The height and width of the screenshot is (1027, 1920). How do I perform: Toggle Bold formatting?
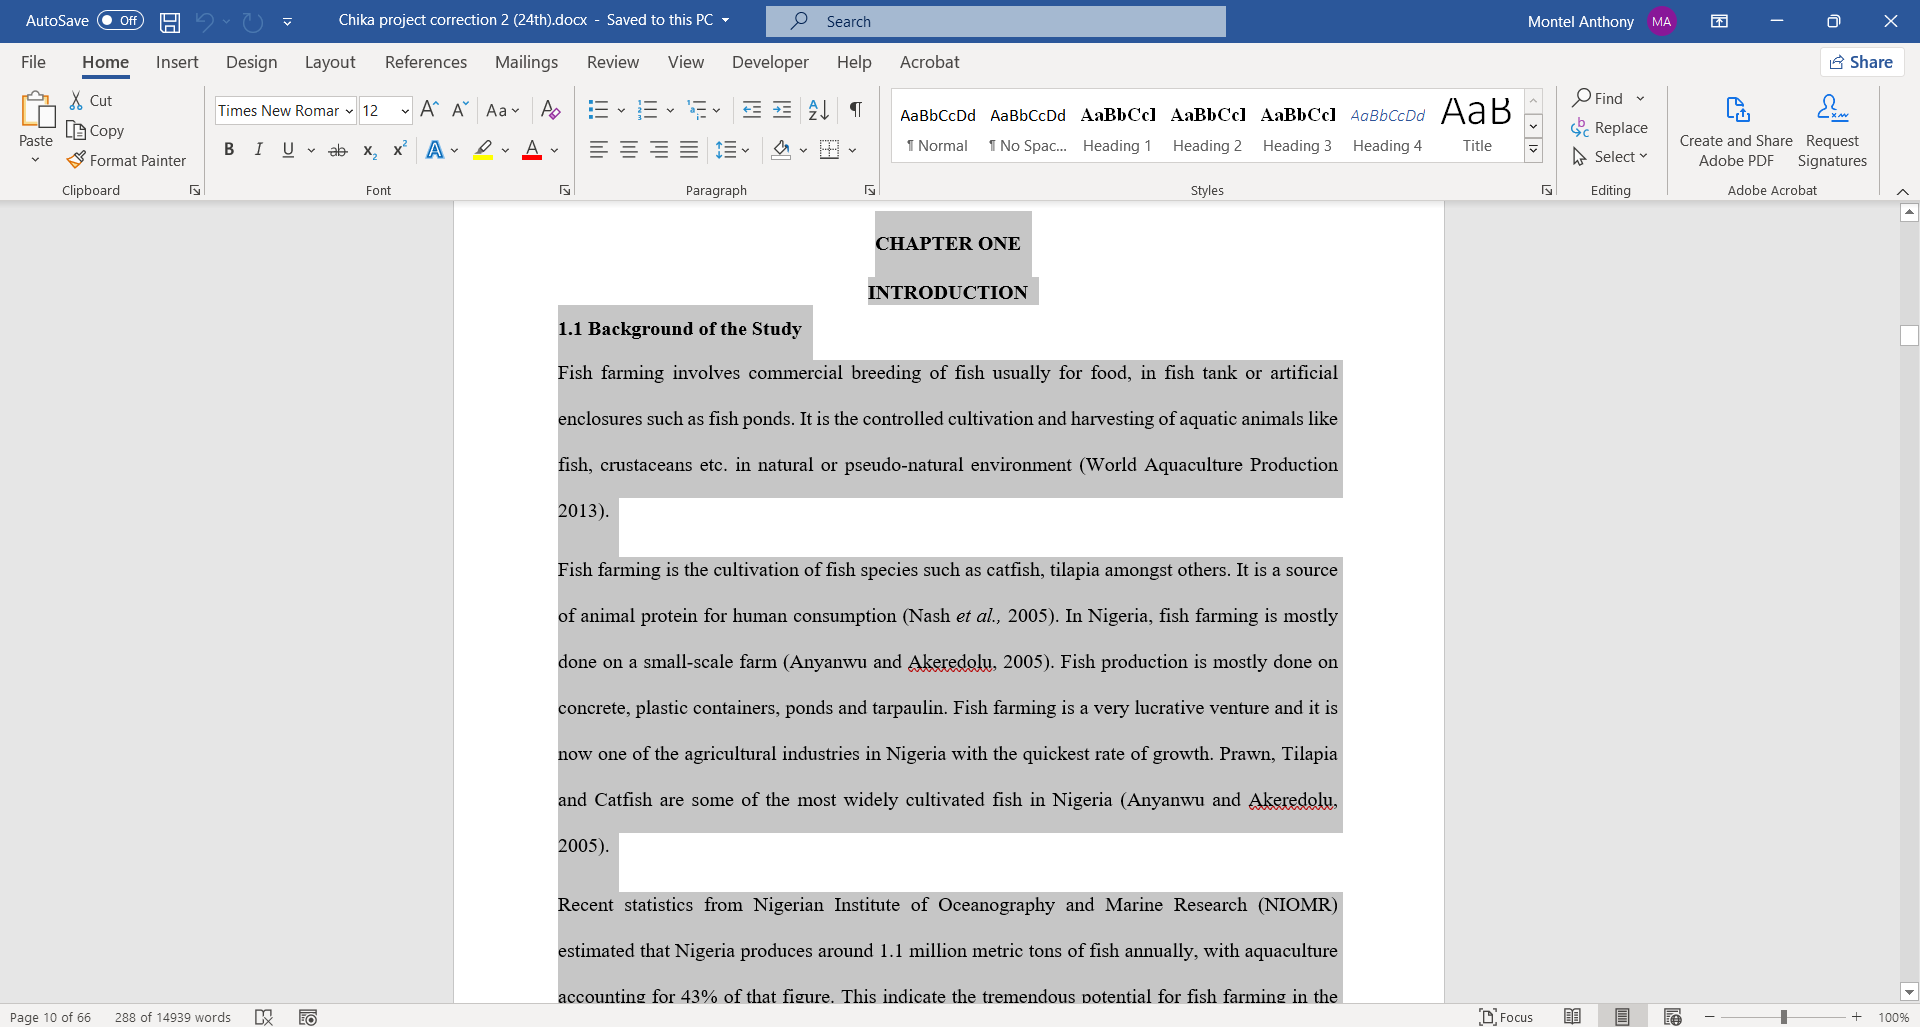coord(229,150)
